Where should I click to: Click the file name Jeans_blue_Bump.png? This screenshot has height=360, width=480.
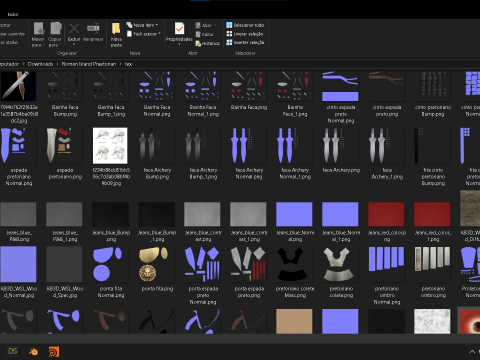pos(111,236)
